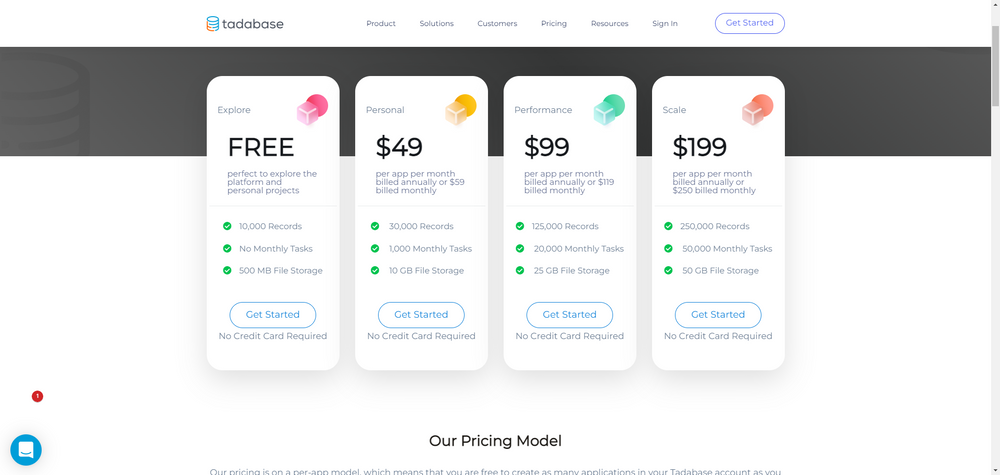Viewport: 1000px width, 475px height.
Task: Click the red chat notification badge
Action: 38,397
